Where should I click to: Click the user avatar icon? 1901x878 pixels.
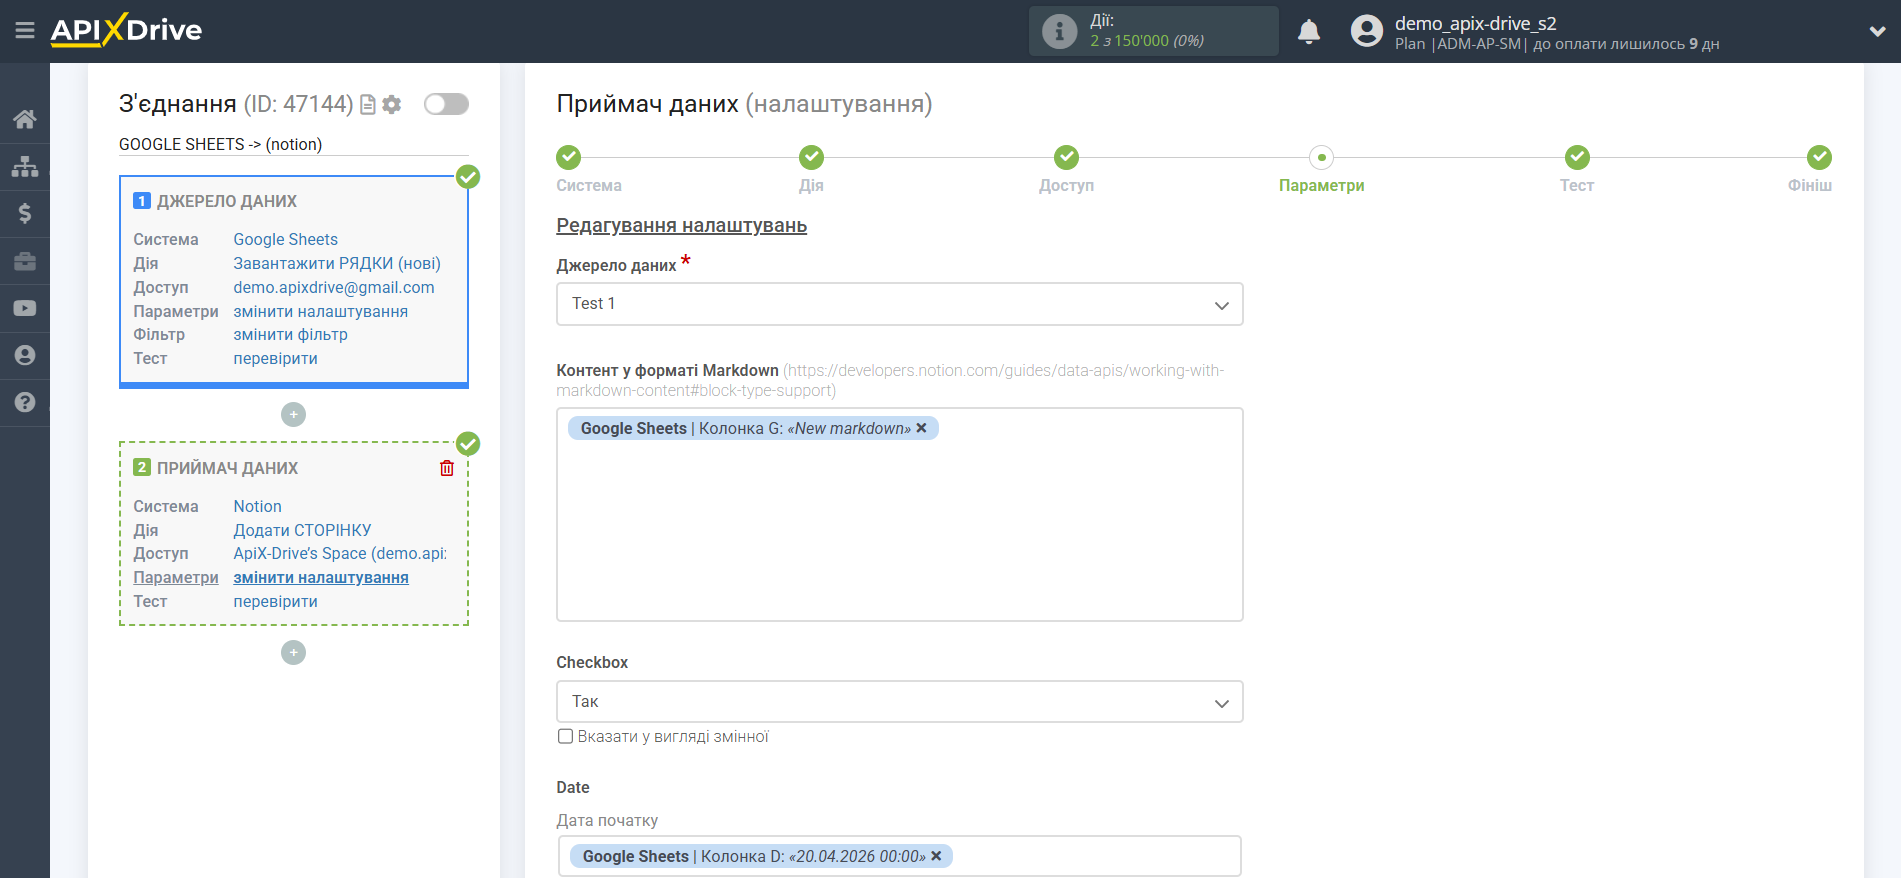pos(1366,31)
